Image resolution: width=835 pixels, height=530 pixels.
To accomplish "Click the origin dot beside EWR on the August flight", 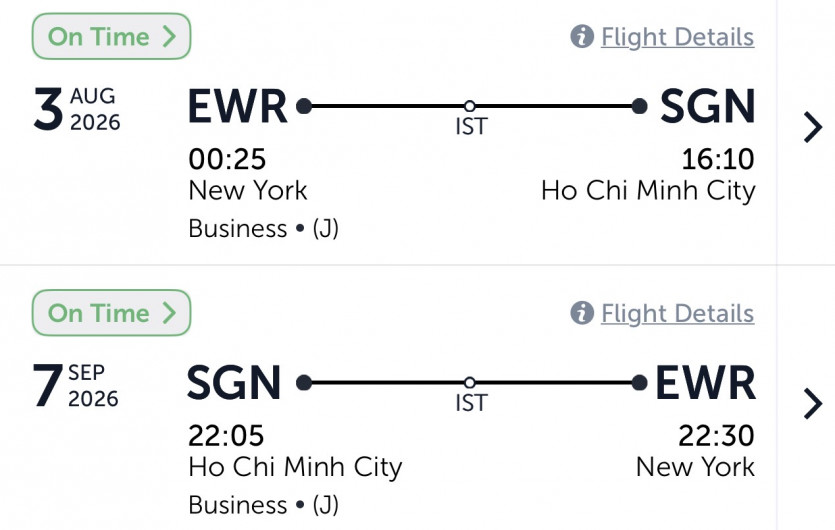I will click(304, 106).
